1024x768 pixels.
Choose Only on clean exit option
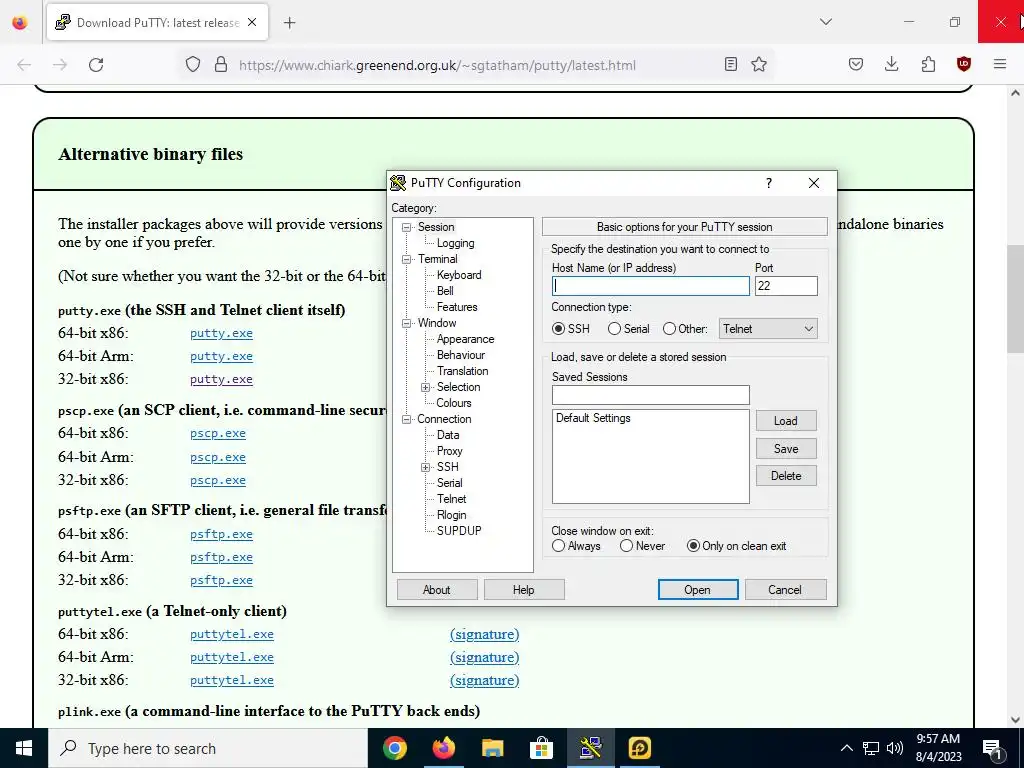click(694, 545)
